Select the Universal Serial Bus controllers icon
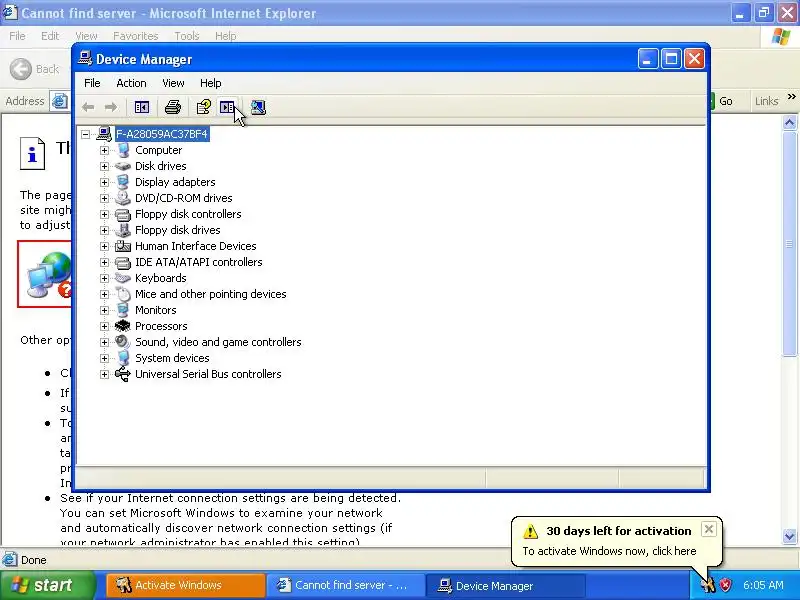 coord(123,374)
